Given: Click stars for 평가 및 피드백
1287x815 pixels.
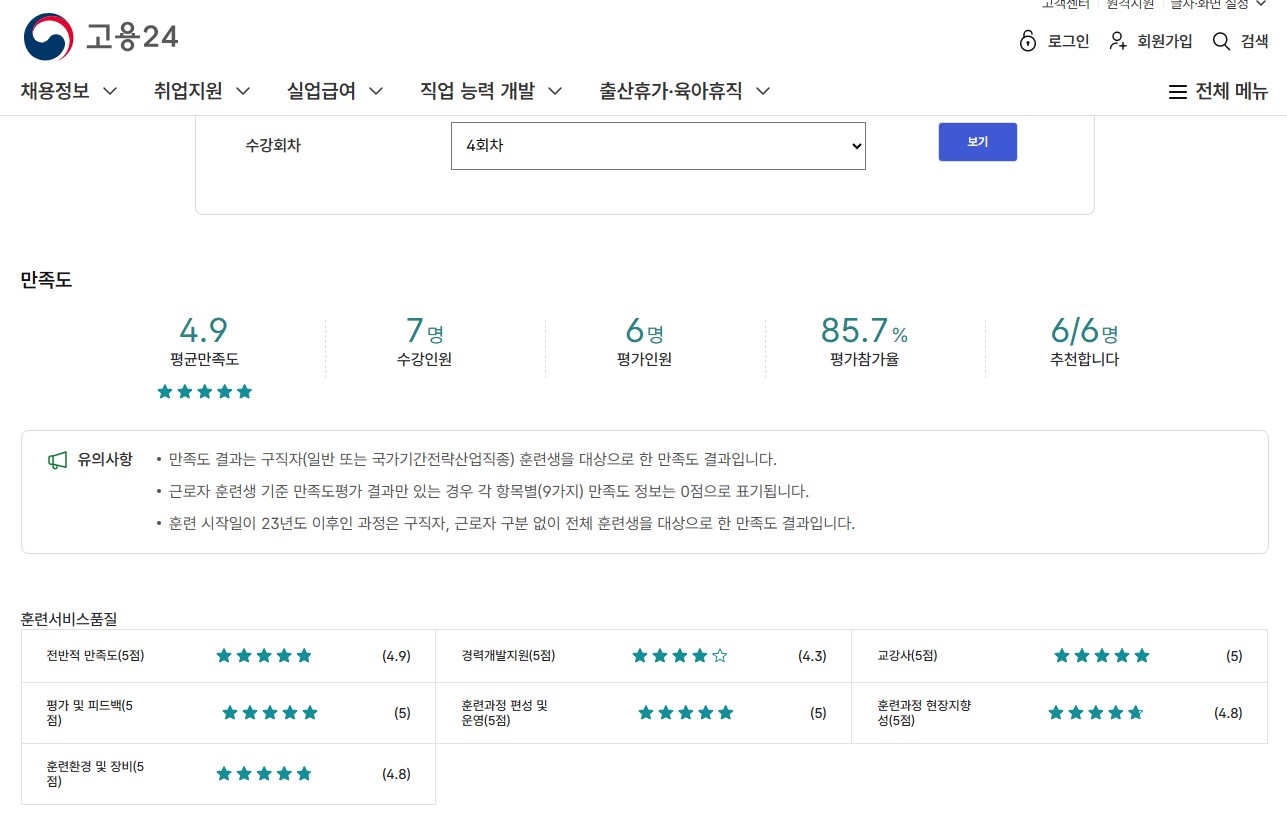Looking at the screenshot, I should click(x=270, y=713).
